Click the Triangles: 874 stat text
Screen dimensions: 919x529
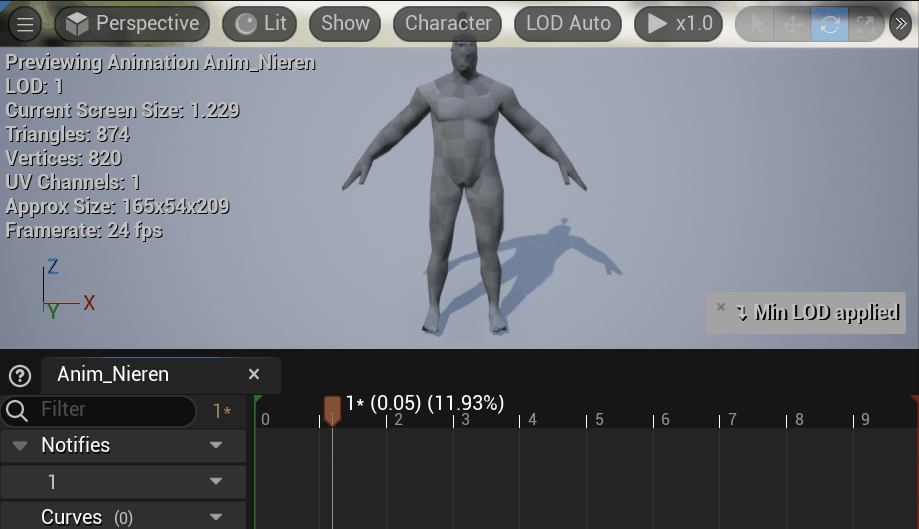tap(68, 135)
